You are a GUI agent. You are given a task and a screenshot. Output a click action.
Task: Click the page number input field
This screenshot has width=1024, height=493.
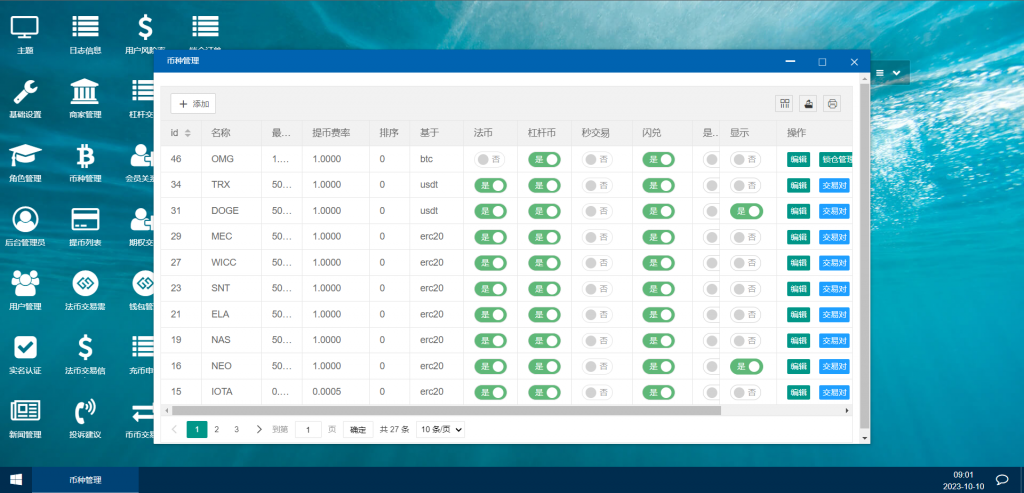(308, 429)
